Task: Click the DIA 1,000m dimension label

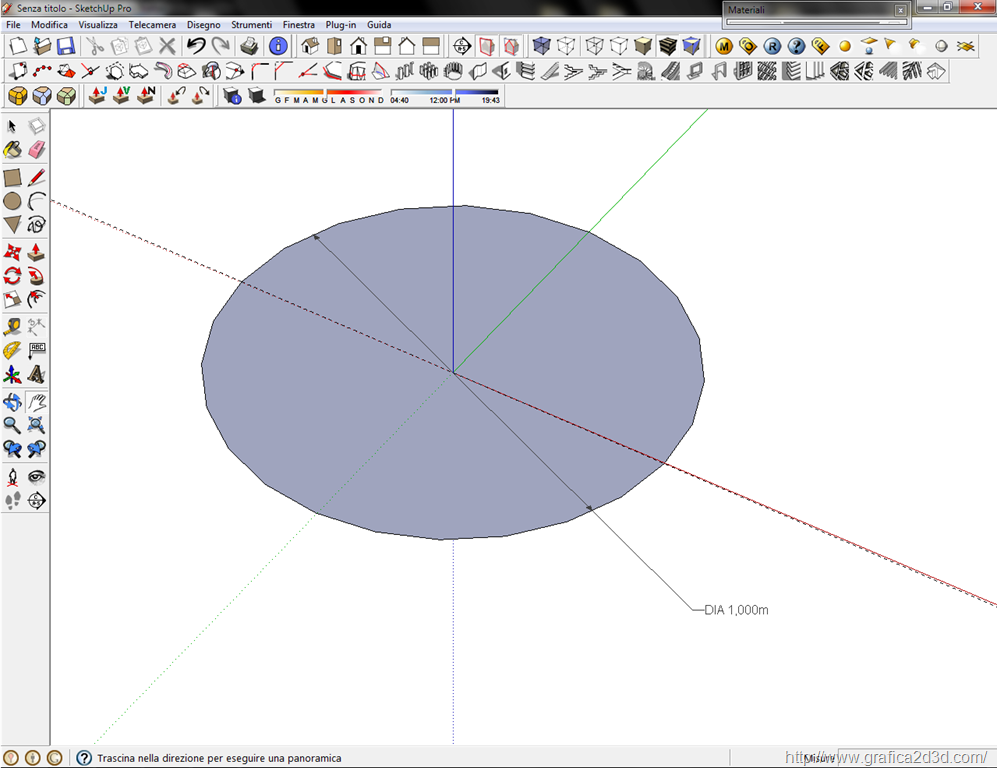Action: click(x=736, y=609)
